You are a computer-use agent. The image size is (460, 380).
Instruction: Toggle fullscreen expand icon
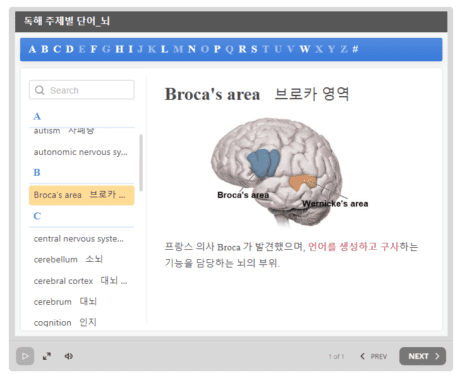click(x=47, y=356)
